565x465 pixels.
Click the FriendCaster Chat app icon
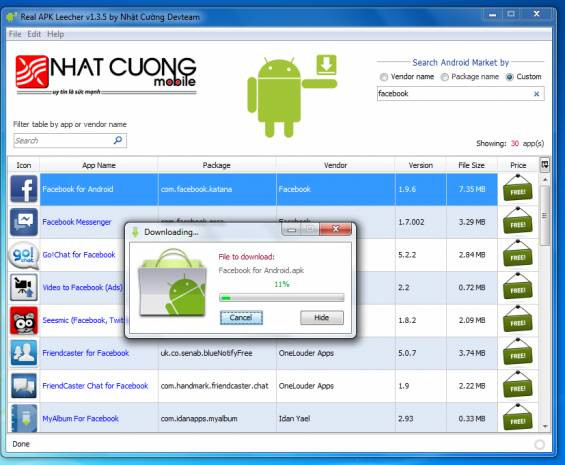pos(24,386)
